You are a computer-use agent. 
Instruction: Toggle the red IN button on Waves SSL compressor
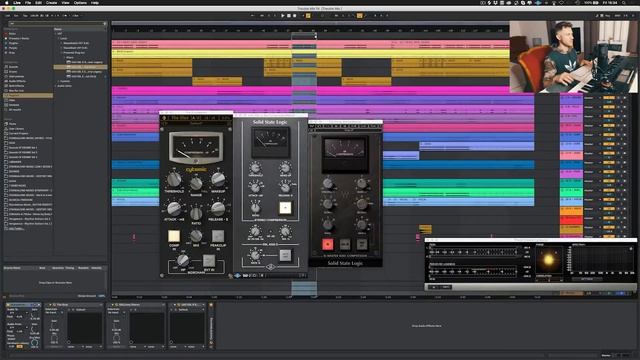coord(327,244)
